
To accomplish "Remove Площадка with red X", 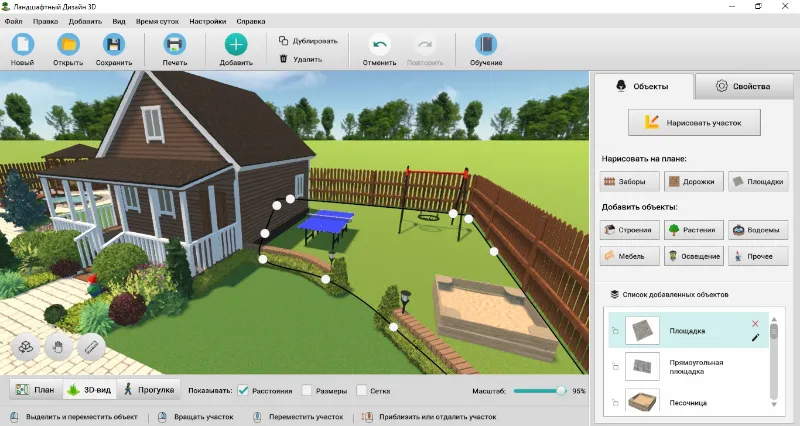I will [x=755, y=323].
